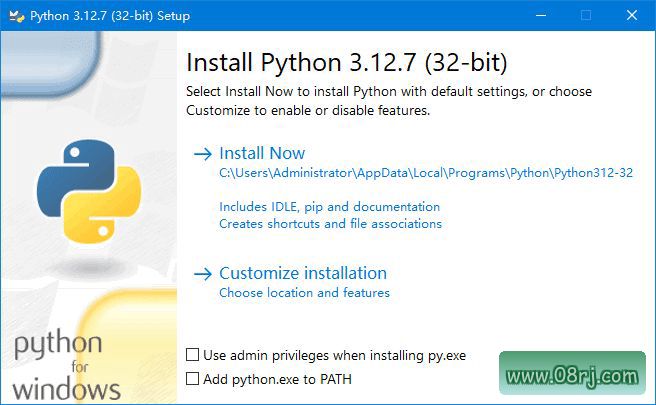Click the default install path under Install Now
656x405 pixels.
(x=426, y=173)
